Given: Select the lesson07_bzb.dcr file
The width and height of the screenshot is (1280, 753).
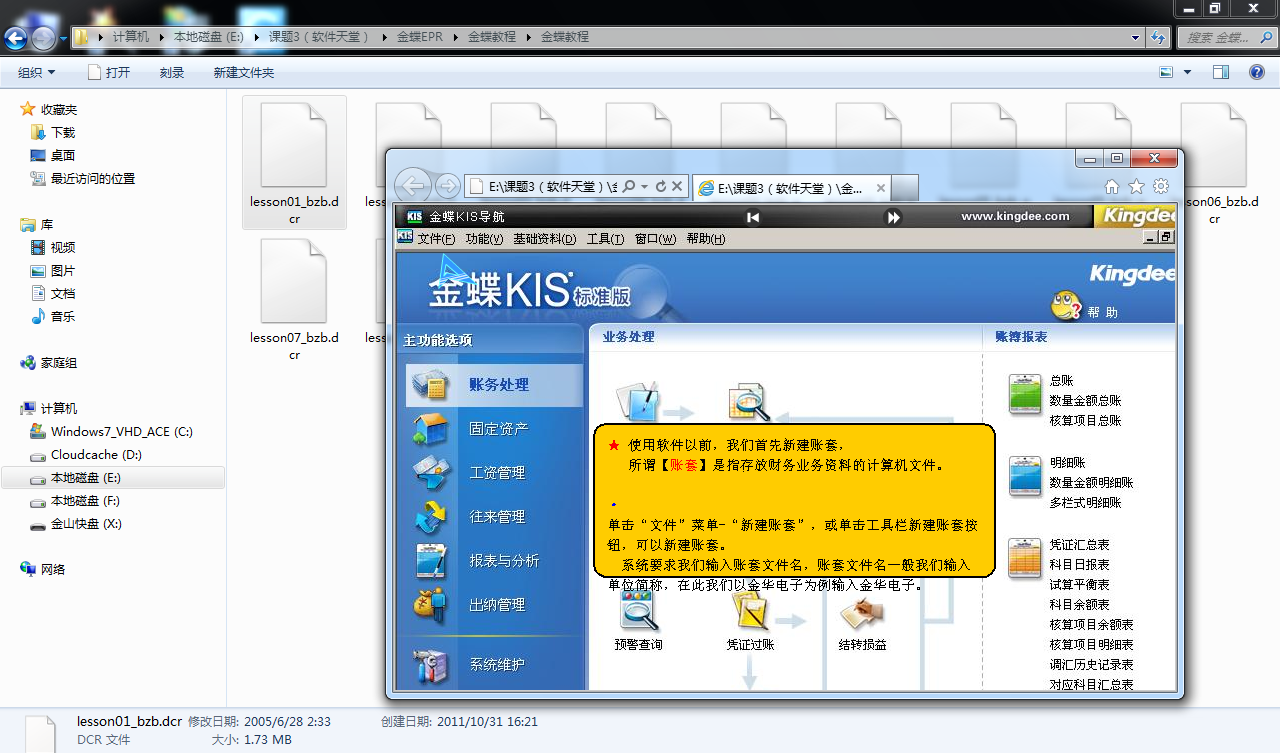Looking at the screenshot, I should point(294,300).
